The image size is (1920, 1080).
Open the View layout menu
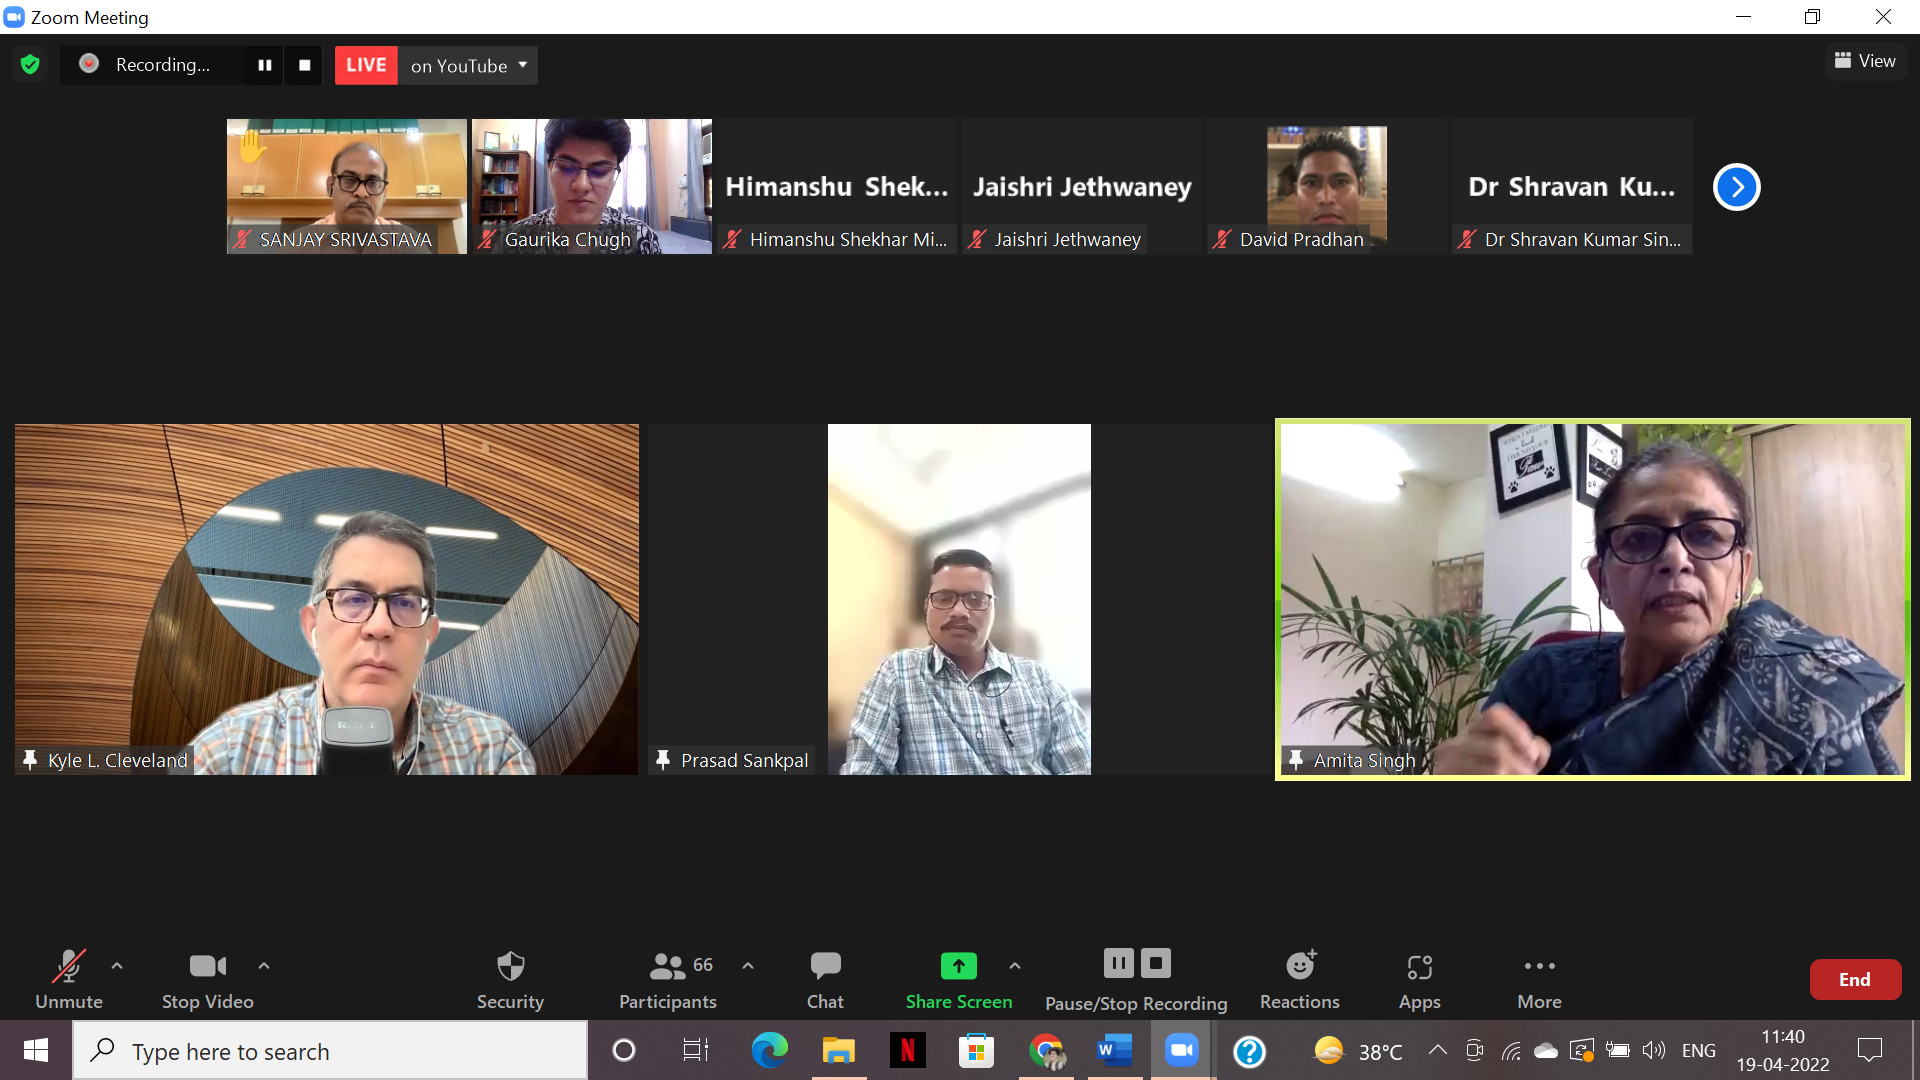pyautogui.click(x=1865, y=61)
